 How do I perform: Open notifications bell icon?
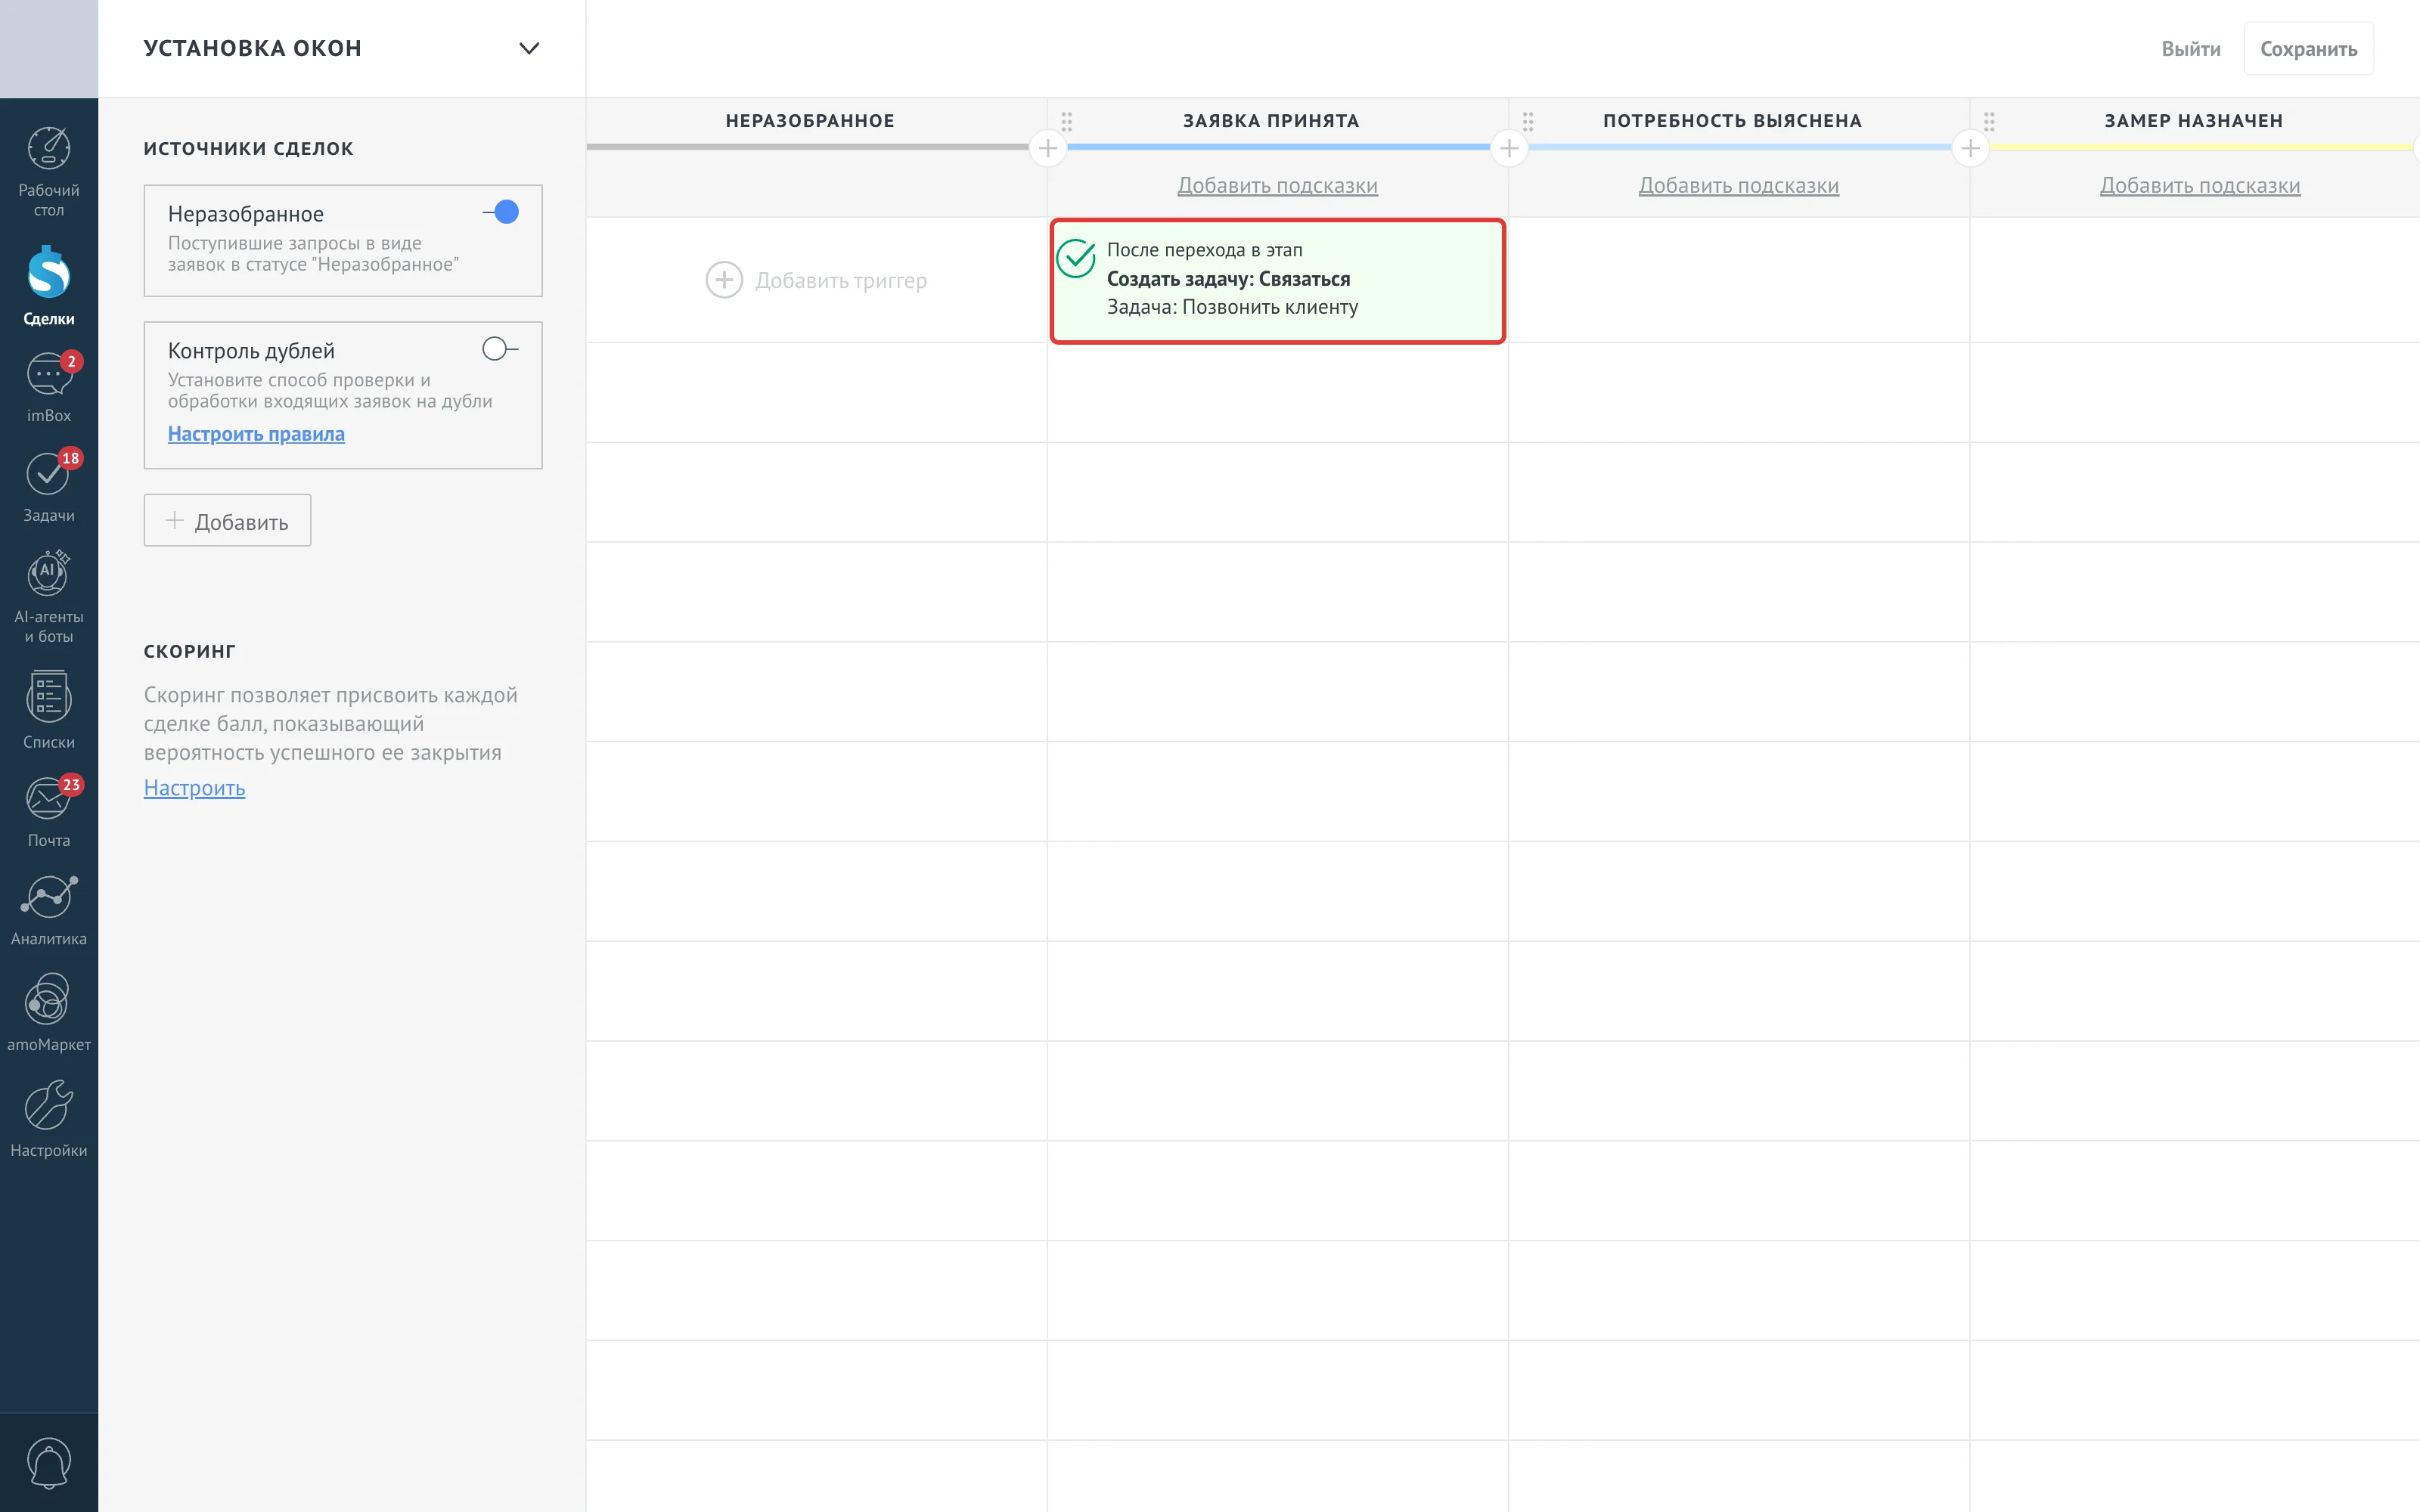(x=48, y=1463)
